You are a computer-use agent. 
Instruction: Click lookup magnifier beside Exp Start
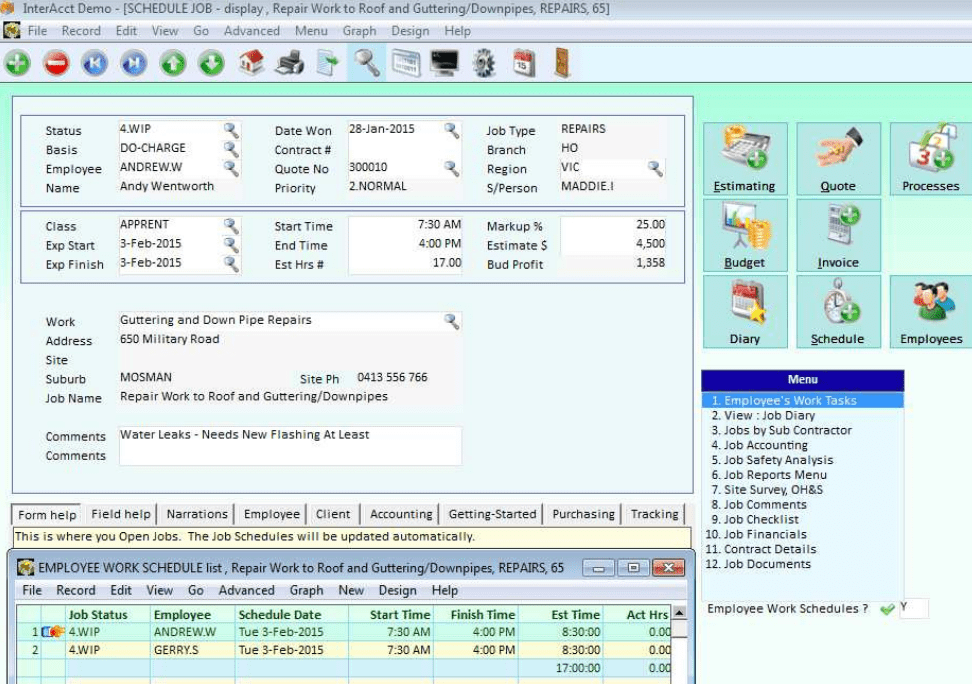point(231,244)
